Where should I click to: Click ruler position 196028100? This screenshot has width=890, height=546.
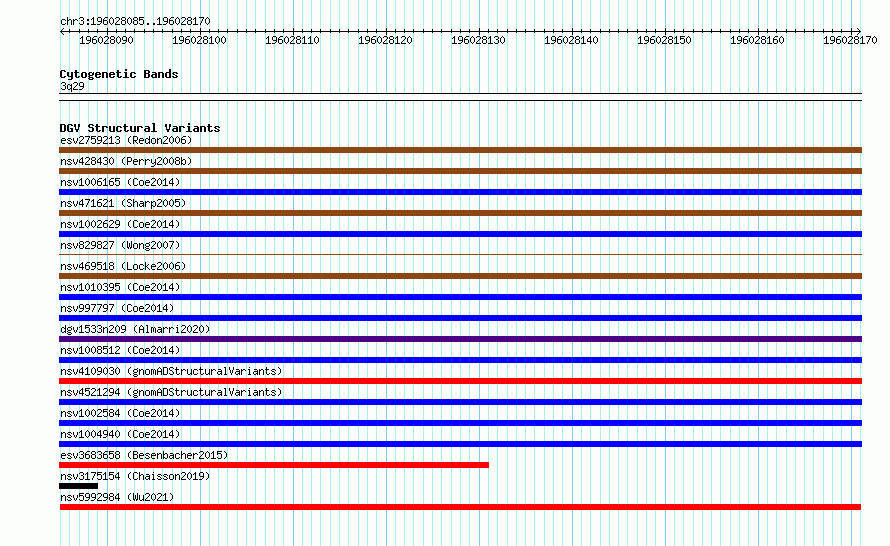click(x=199, y=40)
